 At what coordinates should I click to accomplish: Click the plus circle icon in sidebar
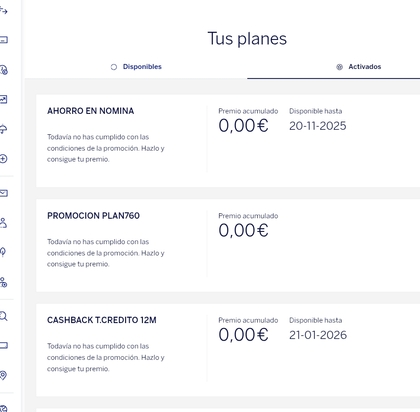[x=3, y=159]
